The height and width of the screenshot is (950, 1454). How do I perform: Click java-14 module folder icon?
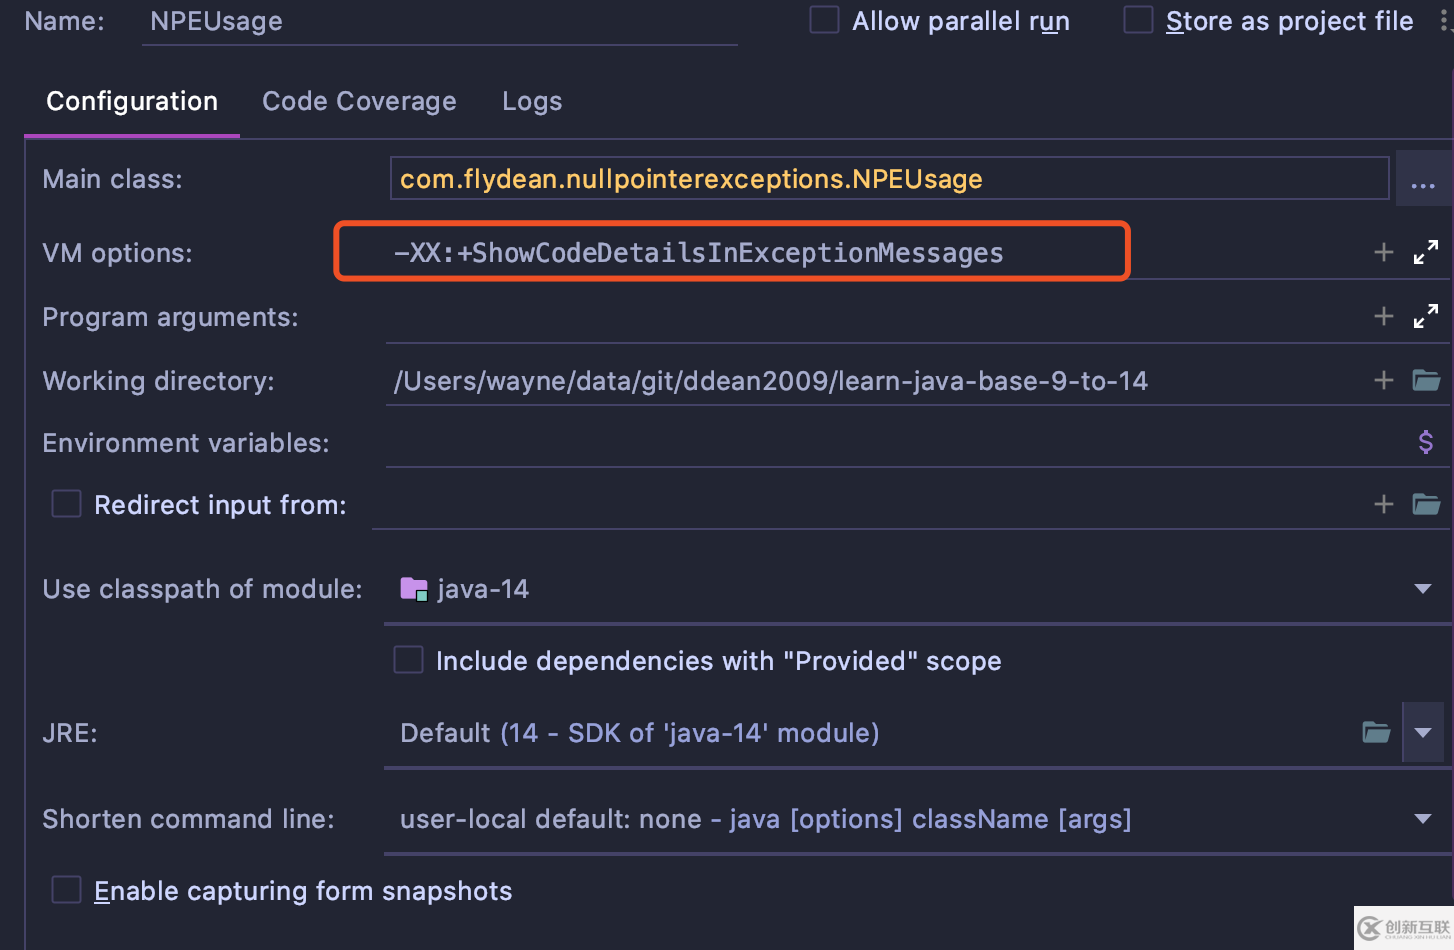[x=414, y=589]
